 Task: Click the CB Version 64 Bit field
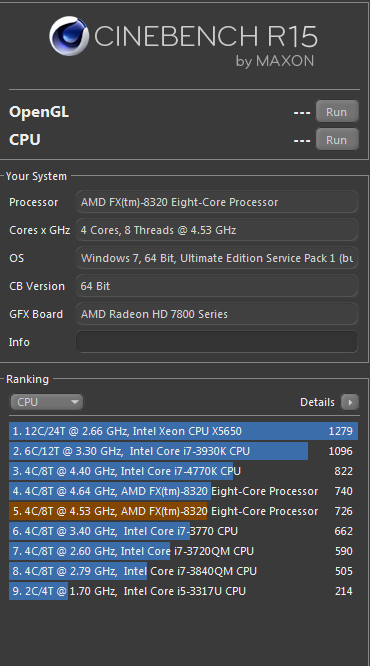217,286
